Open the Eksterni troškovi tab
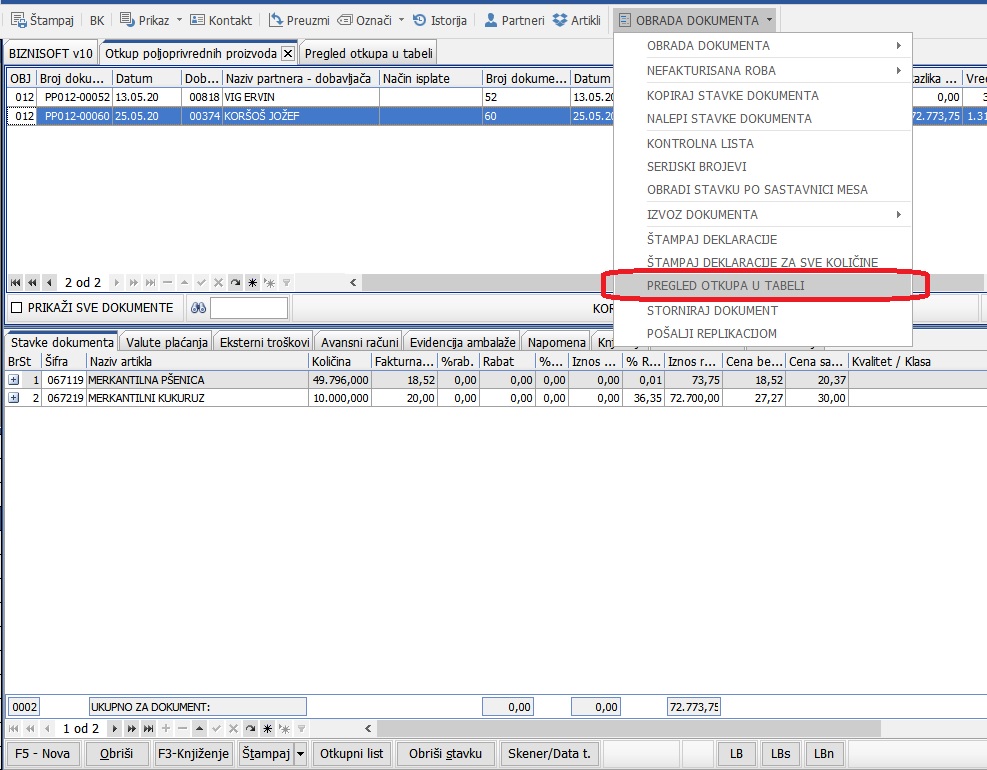Screen dimensions: 987x770 pos(264,343)
